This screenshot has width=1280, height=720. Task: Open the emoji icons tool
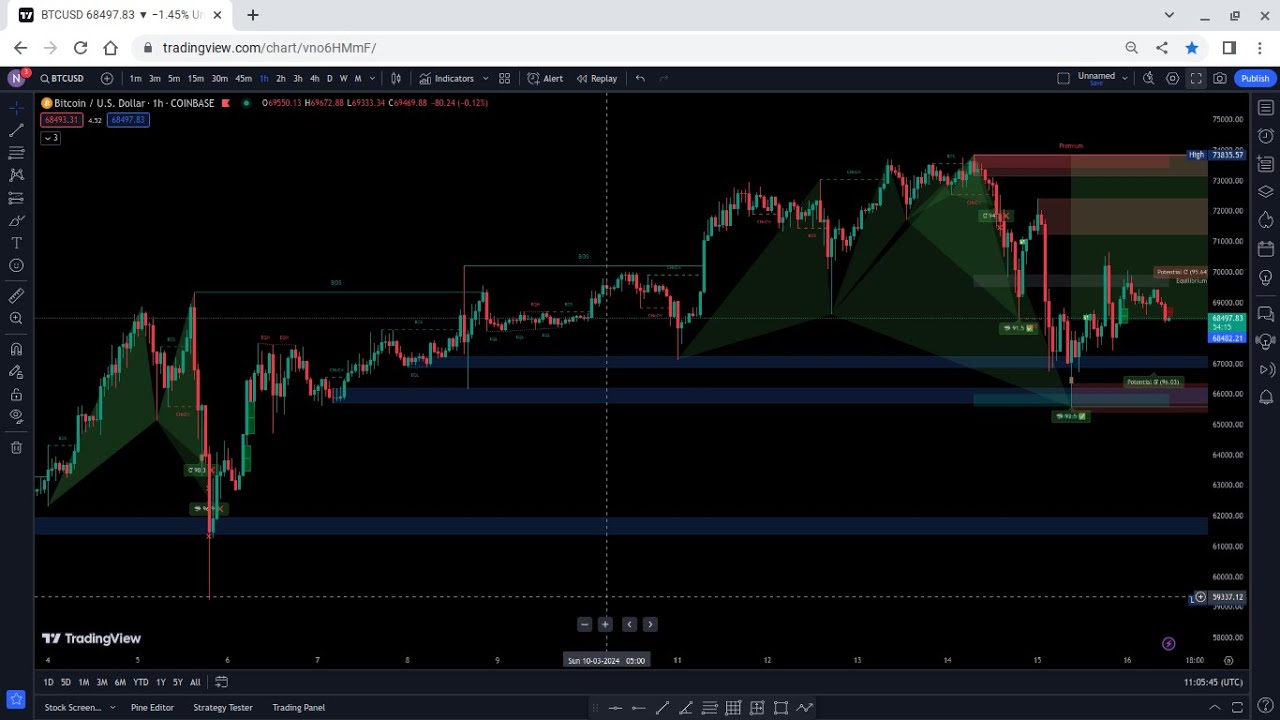(x=16, y=266)
